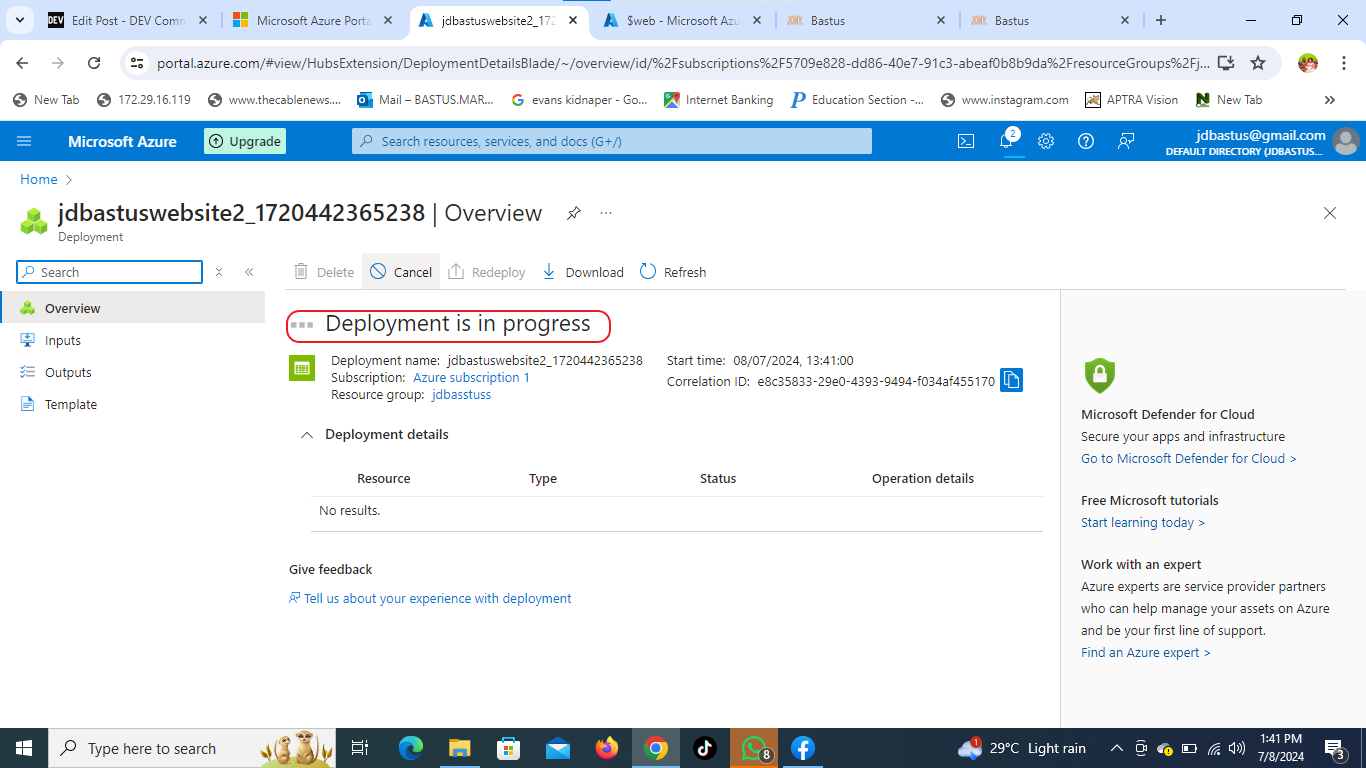Viewport: 1366px width, 768px height.
Task: Open the notifications bell
Action: point(1007,141)
